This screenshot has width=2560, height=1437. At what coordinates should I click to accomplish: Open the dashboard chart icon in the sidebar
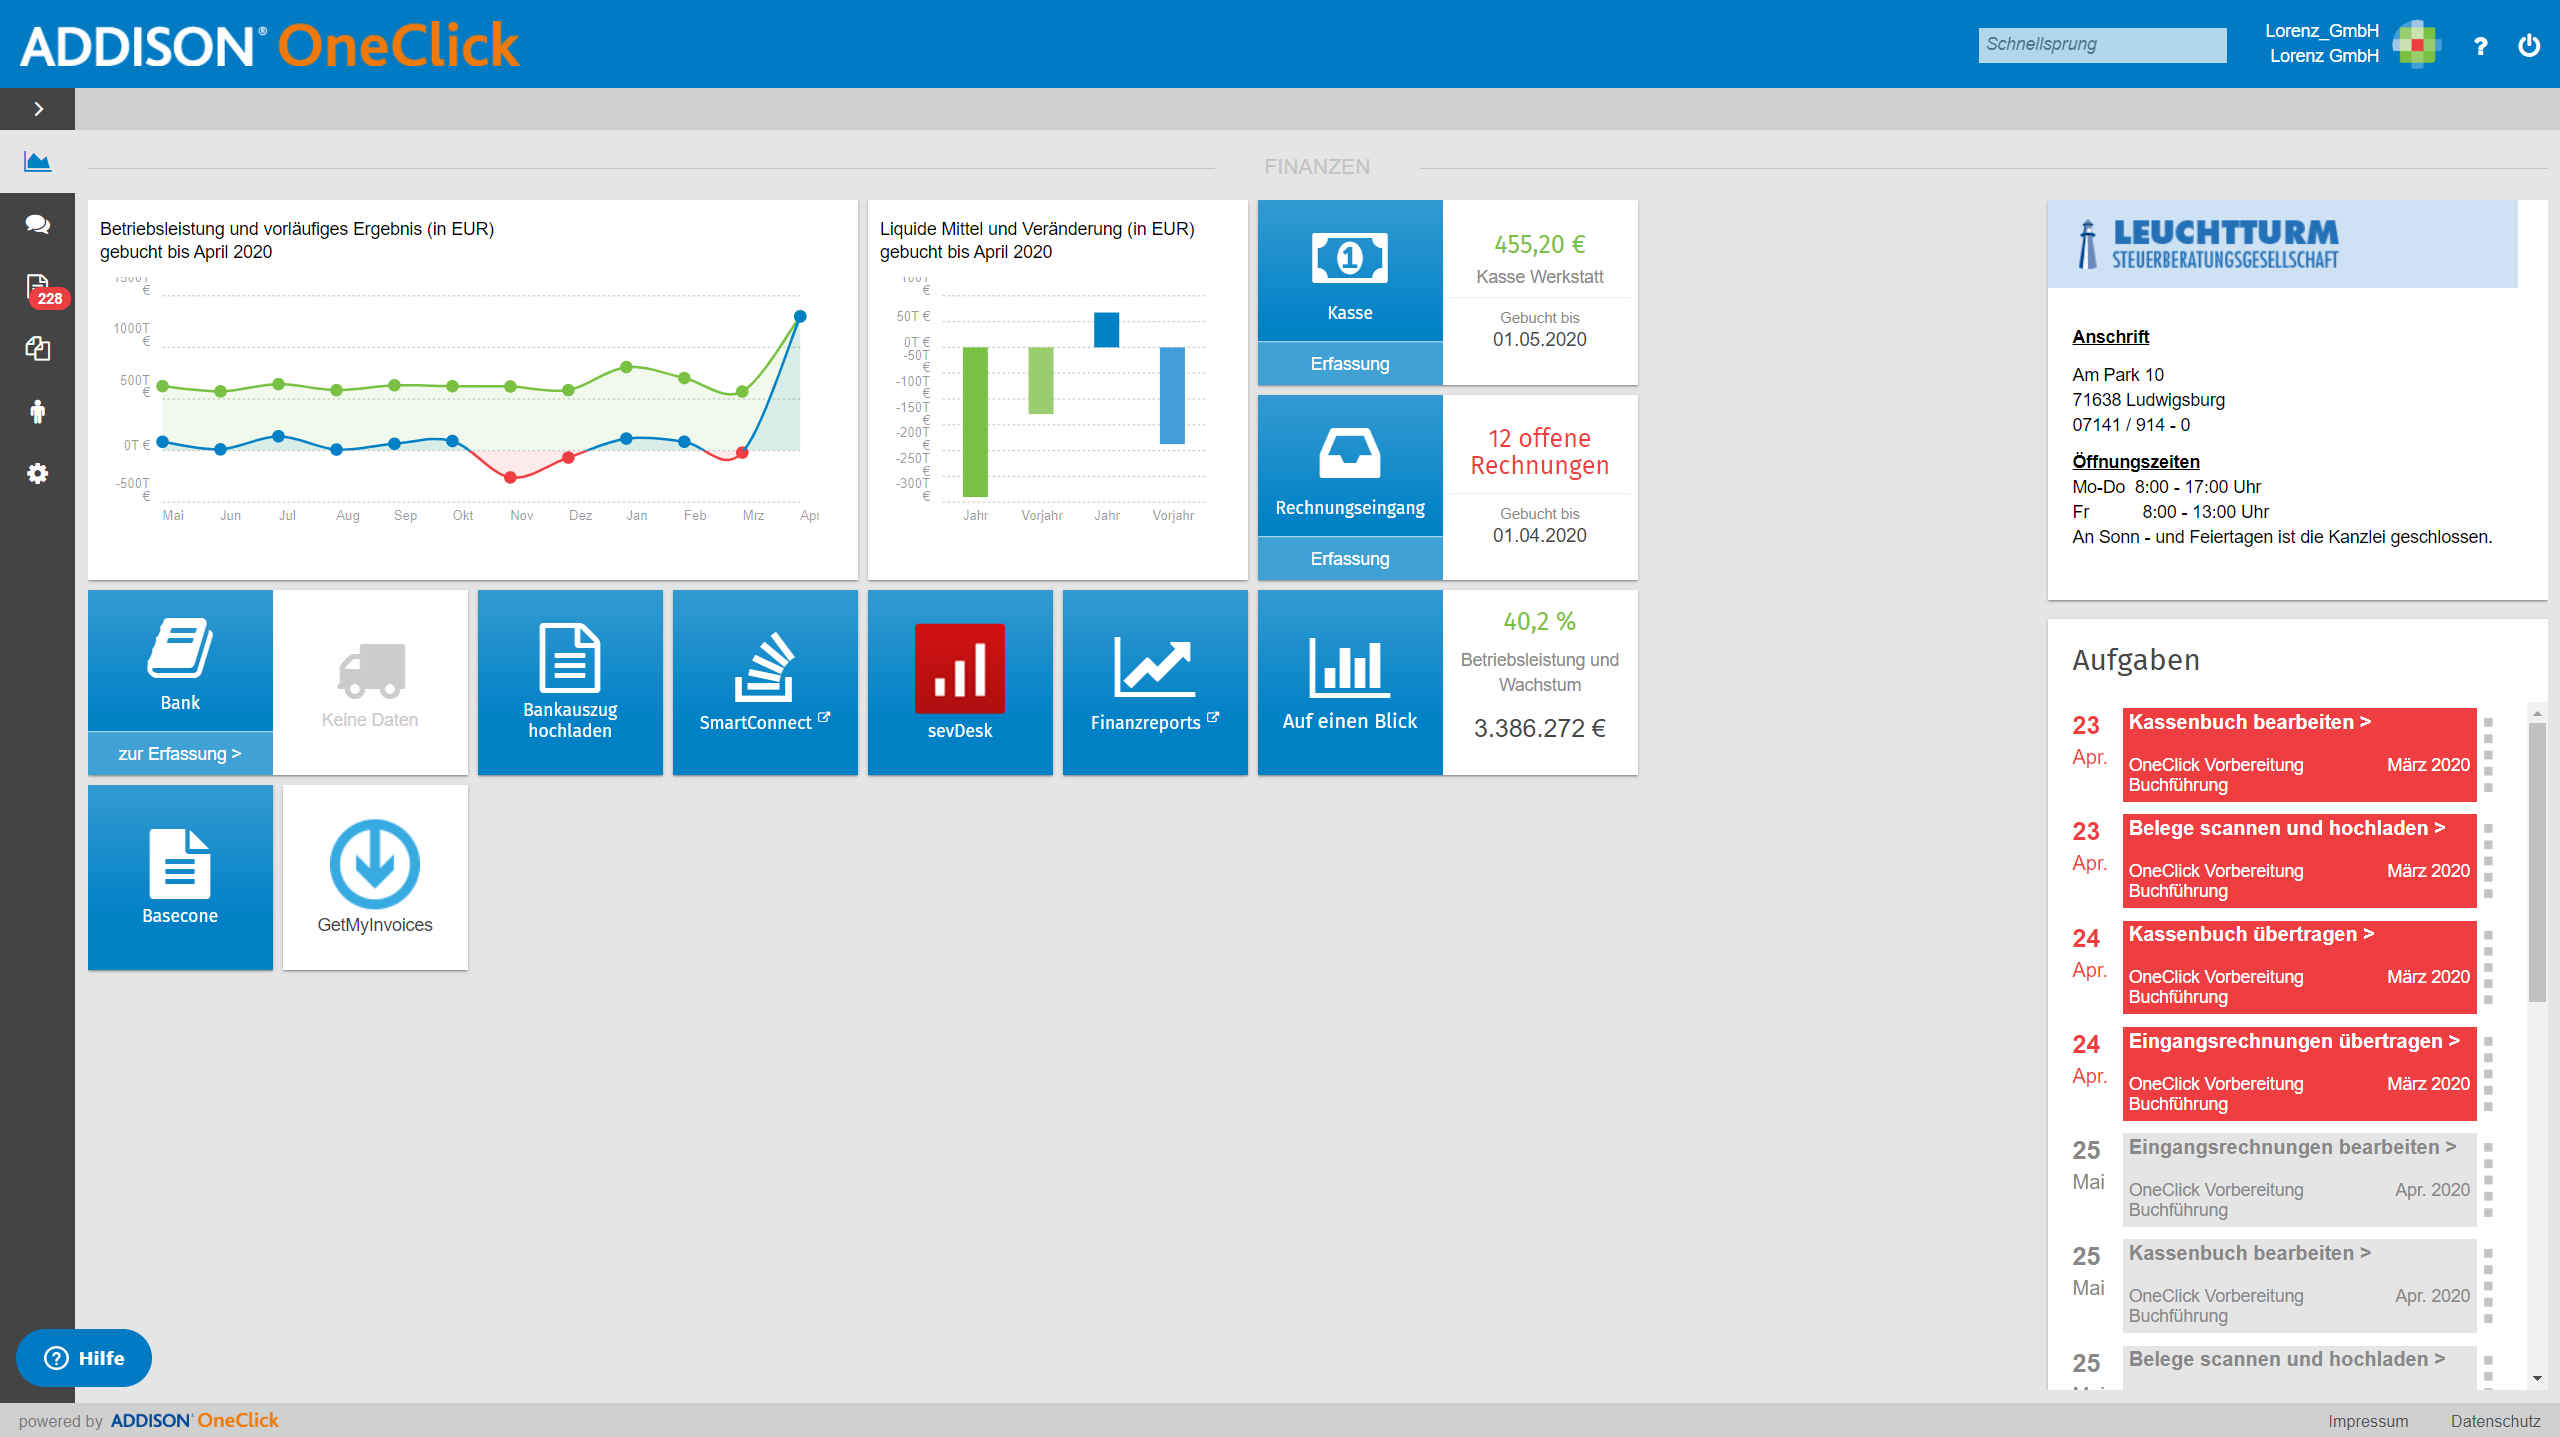point(38,161)
